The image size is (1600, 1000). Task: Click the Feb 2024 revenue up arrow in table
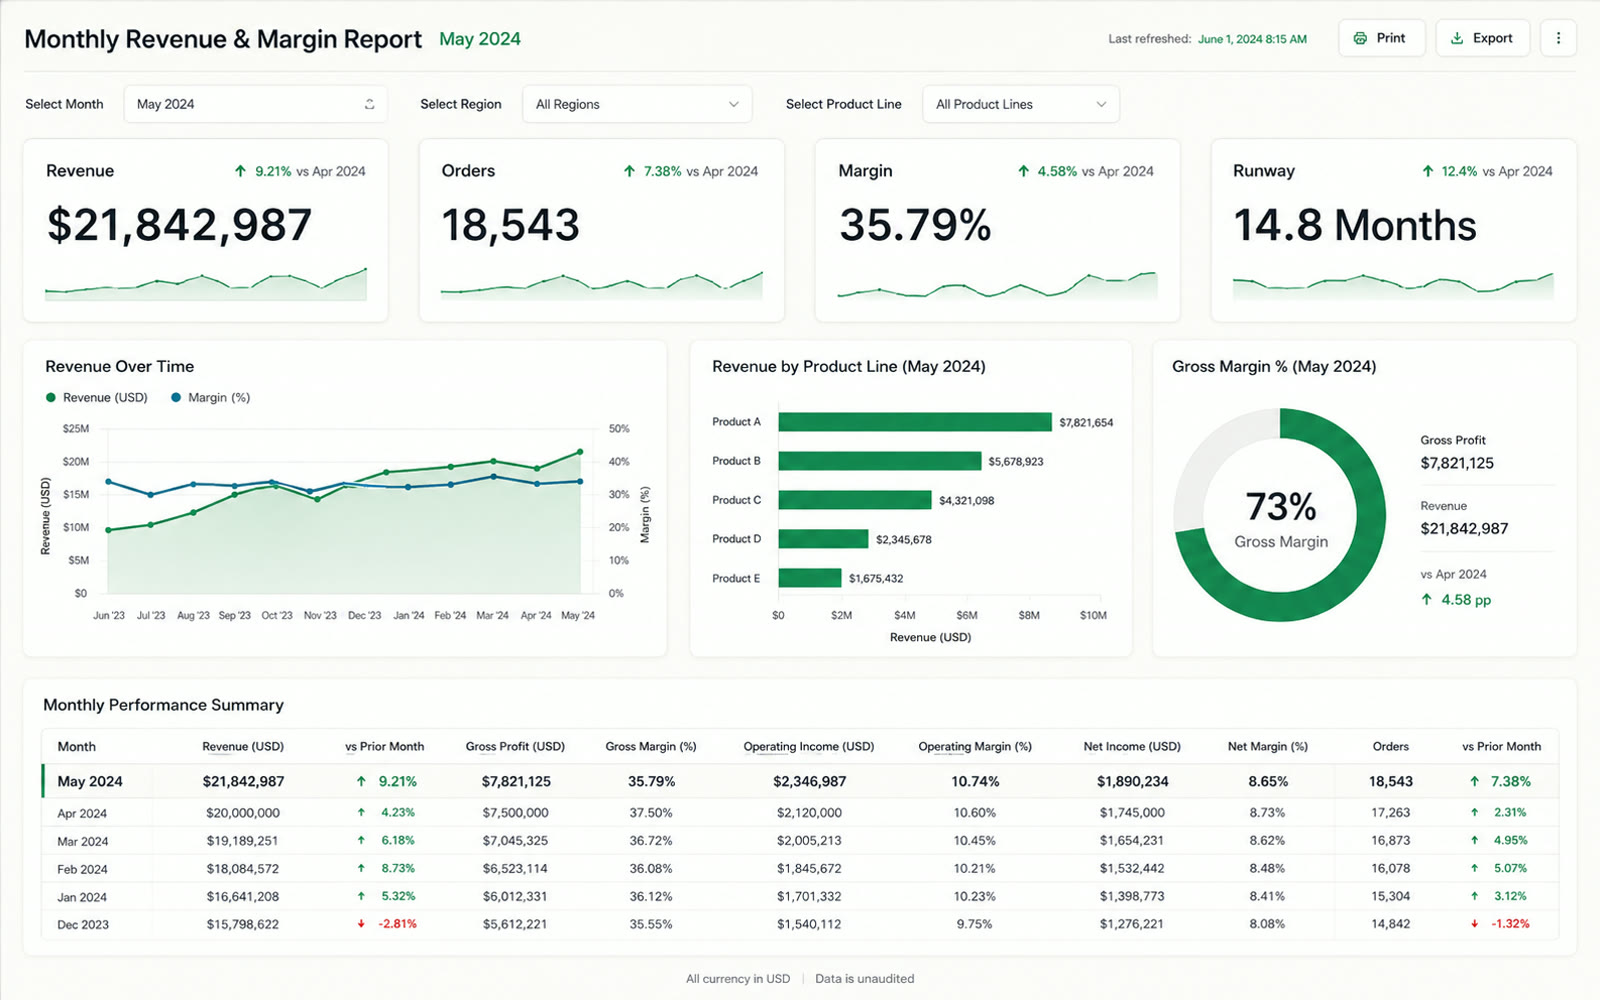361,868
